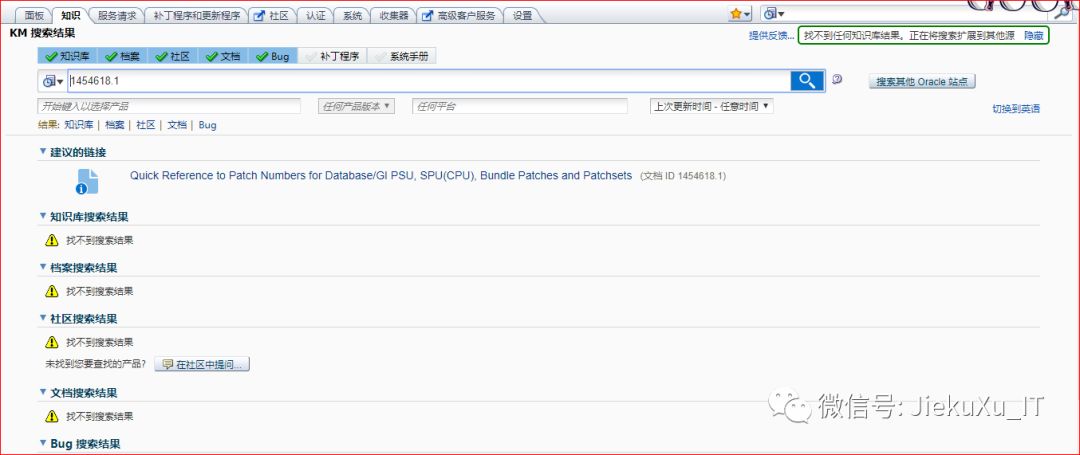Jump to 知识库 results link
1080x455 pixels.
tap(79, 125)
